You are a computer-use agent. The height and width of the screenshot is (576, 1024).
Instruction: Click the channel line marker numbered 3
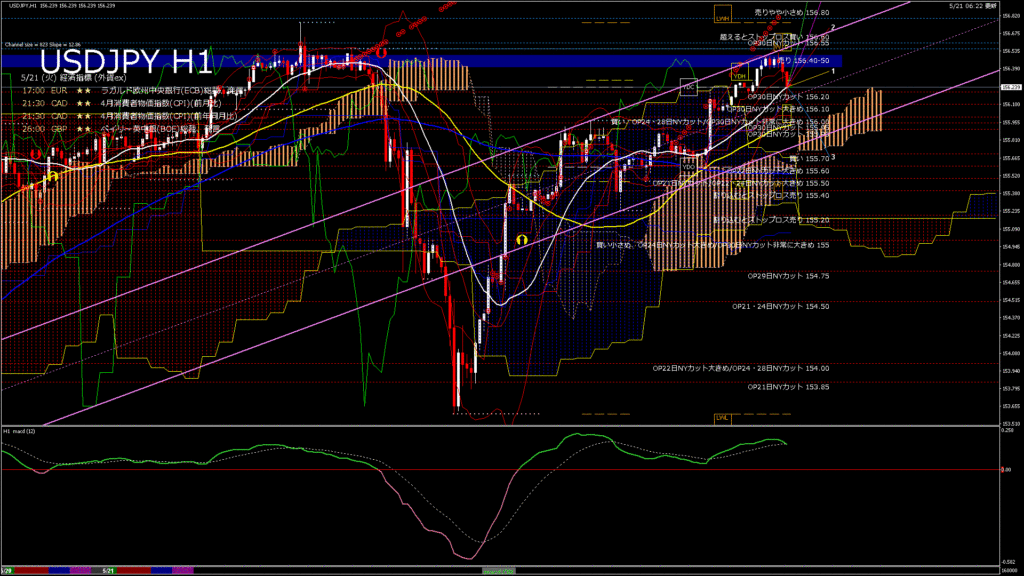point(834,157)
